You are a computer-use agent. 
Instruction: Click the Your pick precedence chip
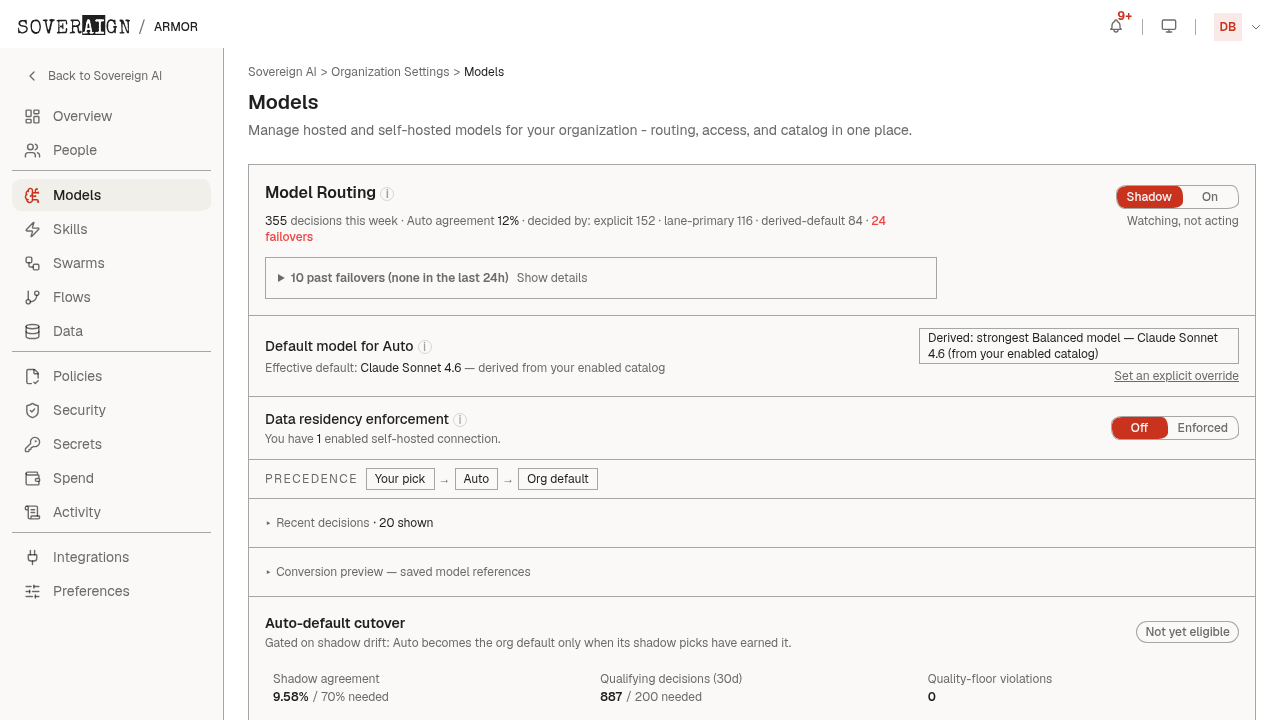pyautogui.click(x=400, y=479)
